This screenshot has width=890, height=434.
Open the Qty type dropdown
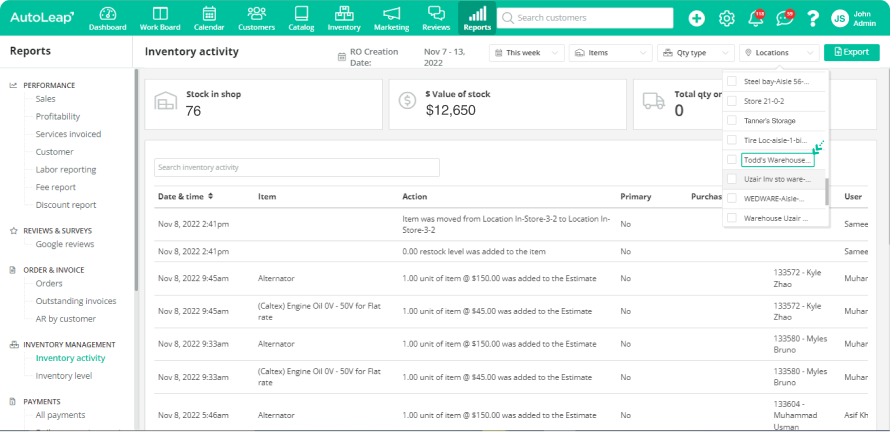(x=695, y=52)
